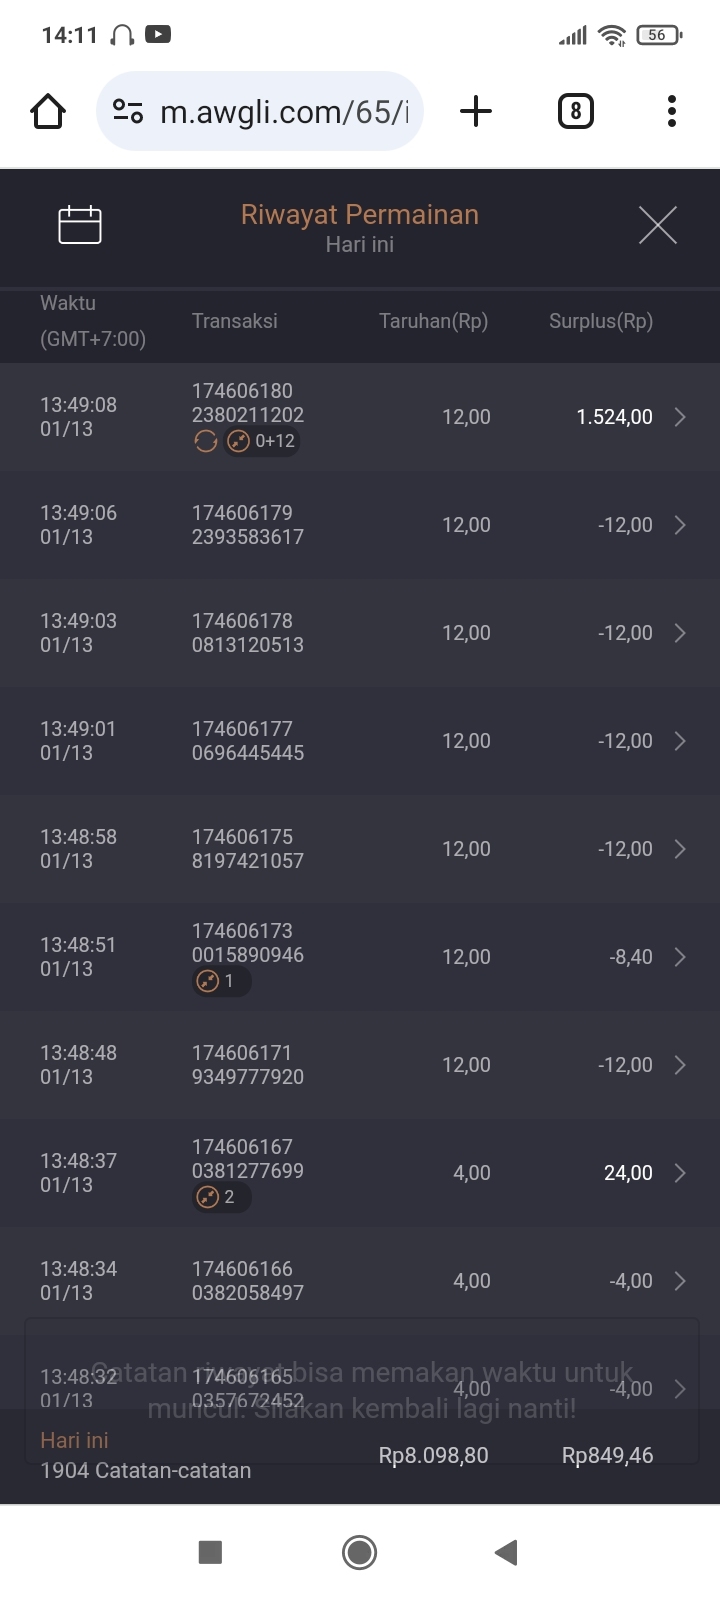Open the tab switcher showing 8 tabs
Viewport: 720px width, 1600px height.
point(575,111)
